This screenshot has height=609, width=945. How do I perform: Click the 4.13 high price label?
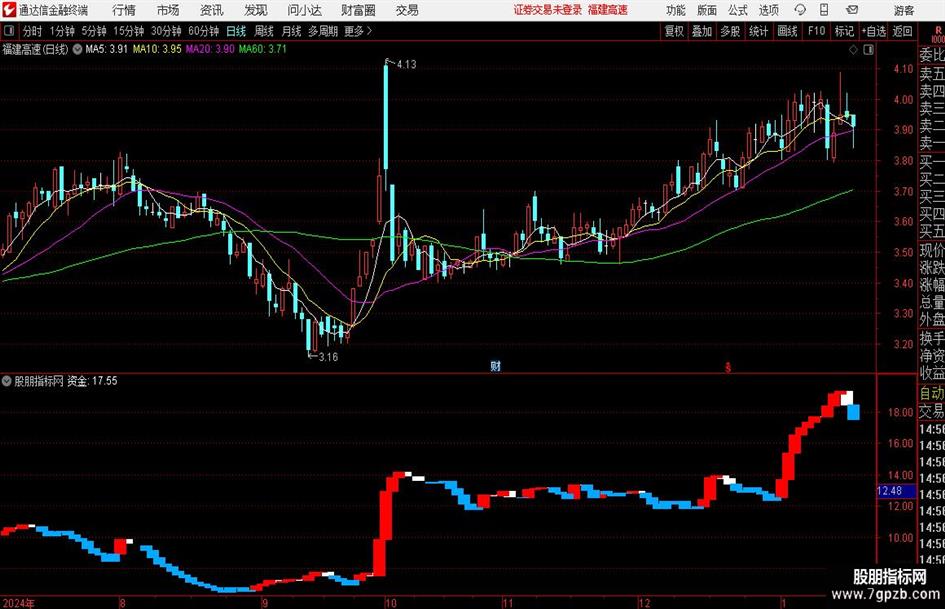coord(406,65)
